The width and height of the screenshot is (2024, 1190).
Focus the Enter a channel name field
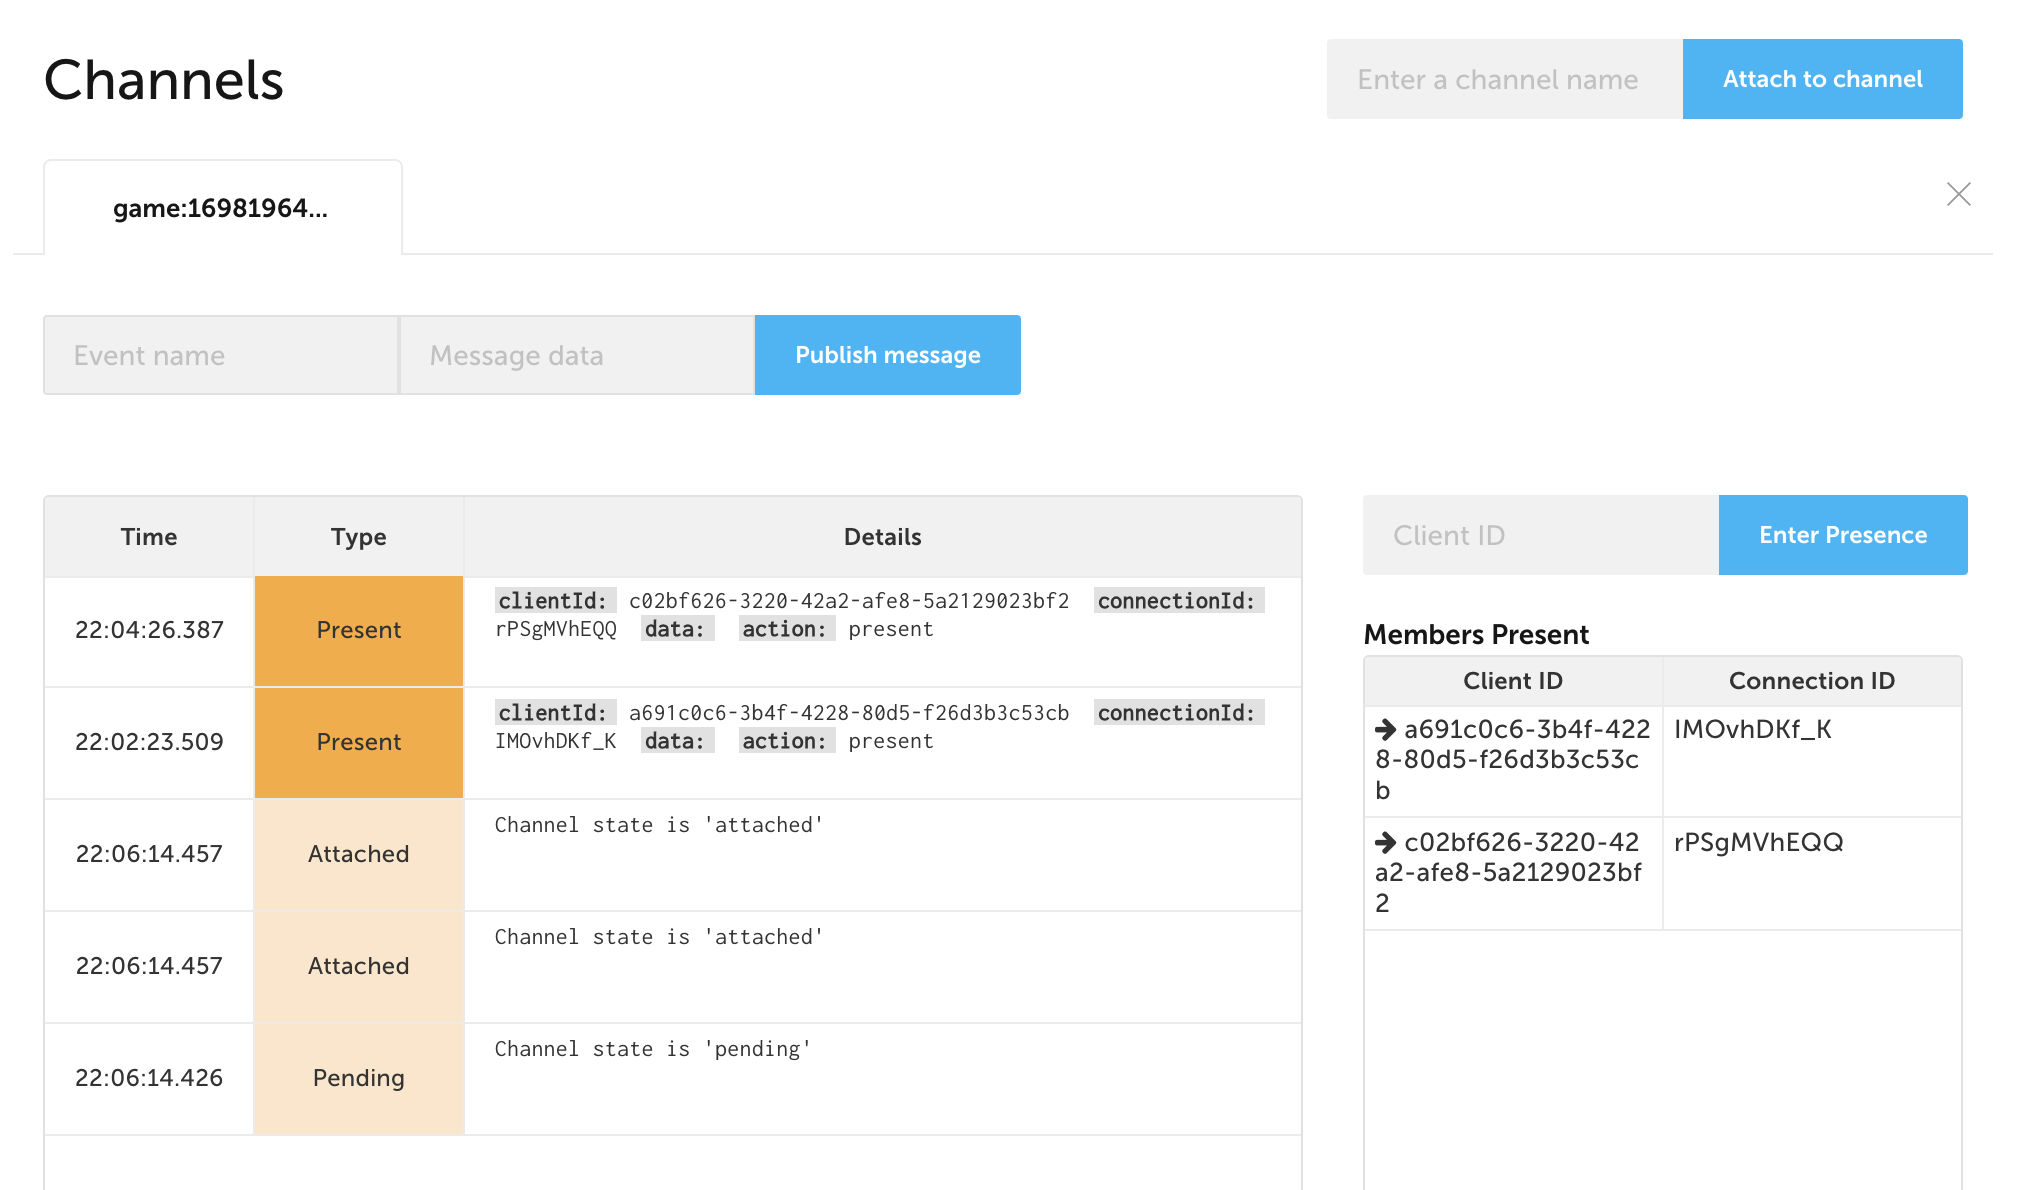[x=1504, y=79]
